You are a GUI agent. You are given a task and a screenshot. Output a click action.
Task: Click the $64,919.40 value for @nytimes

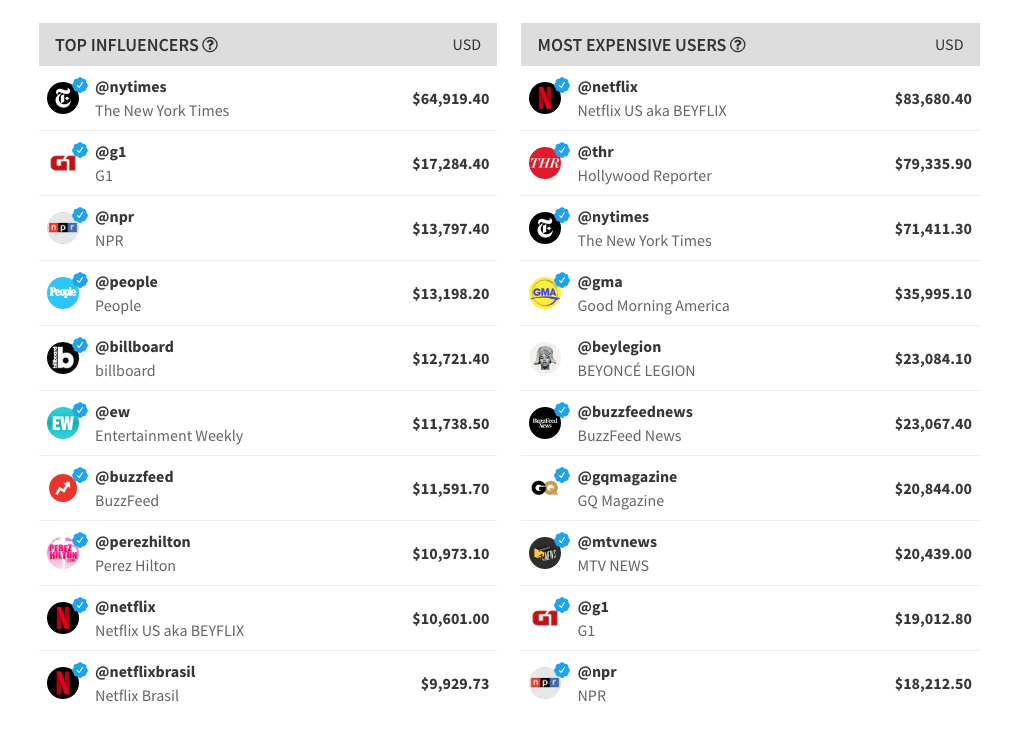450,99
